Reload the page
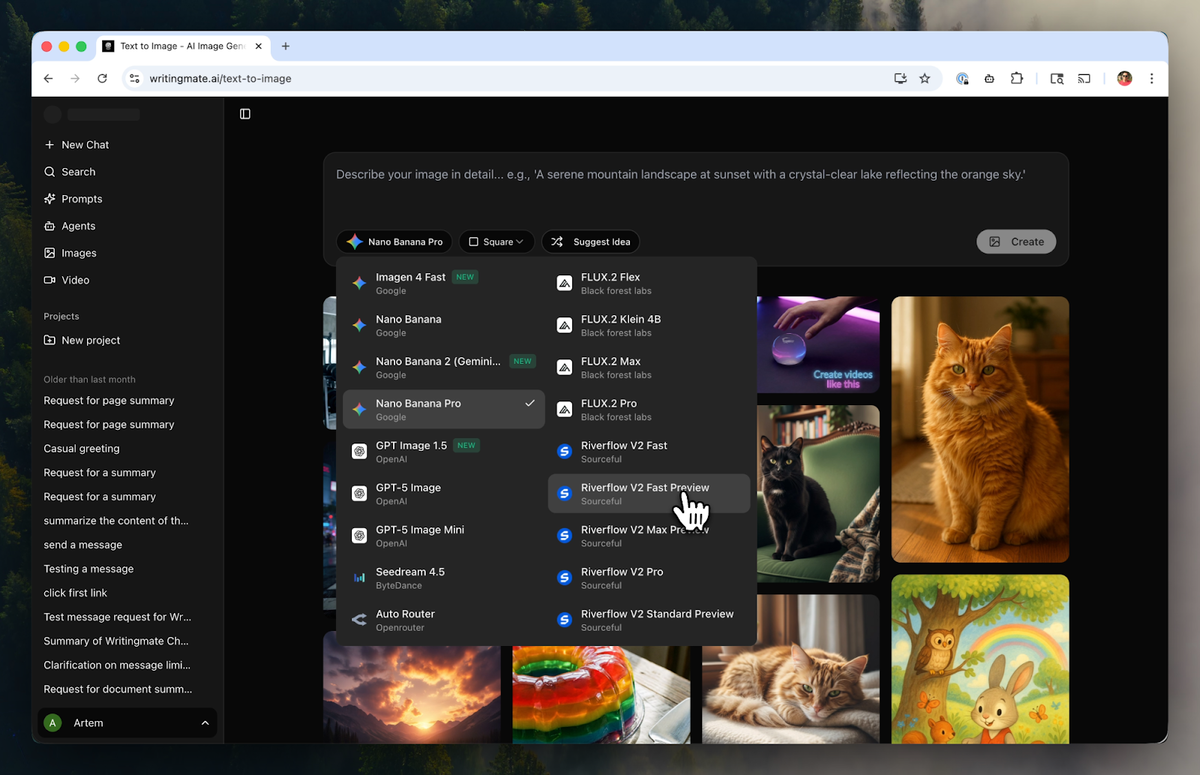Viewport: 1200px width, 775px height. [x=102, y=78]
